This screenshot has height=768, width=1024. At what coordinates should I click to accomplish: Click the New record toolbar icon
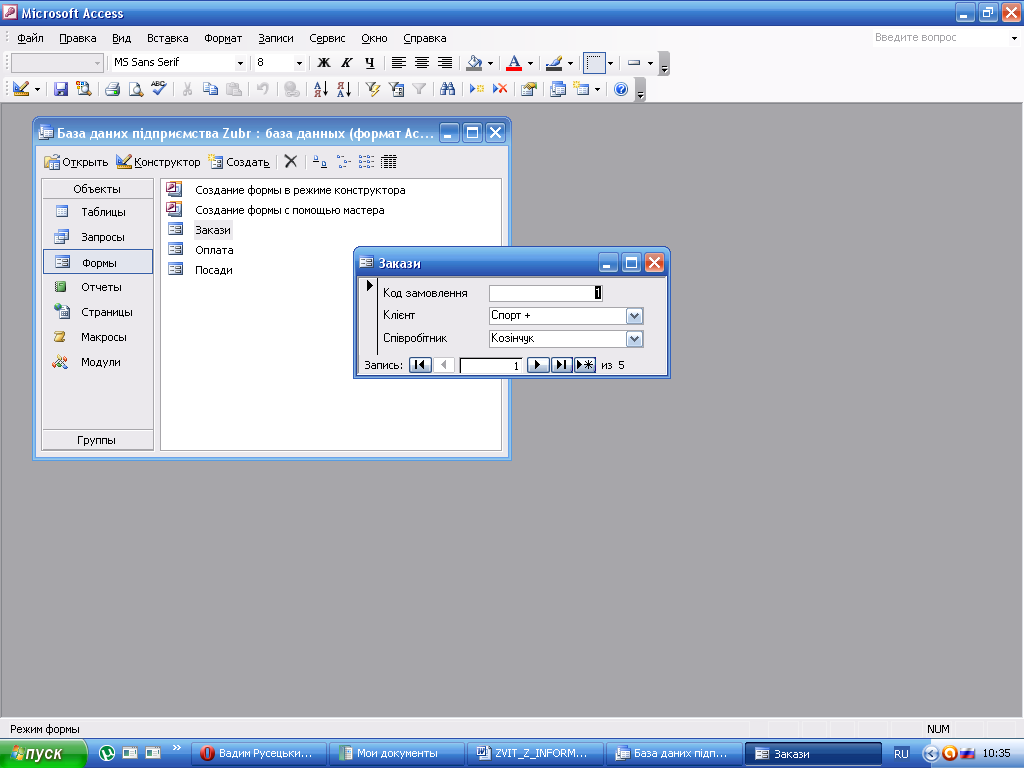pyautogui.click(x=477, y=89)
